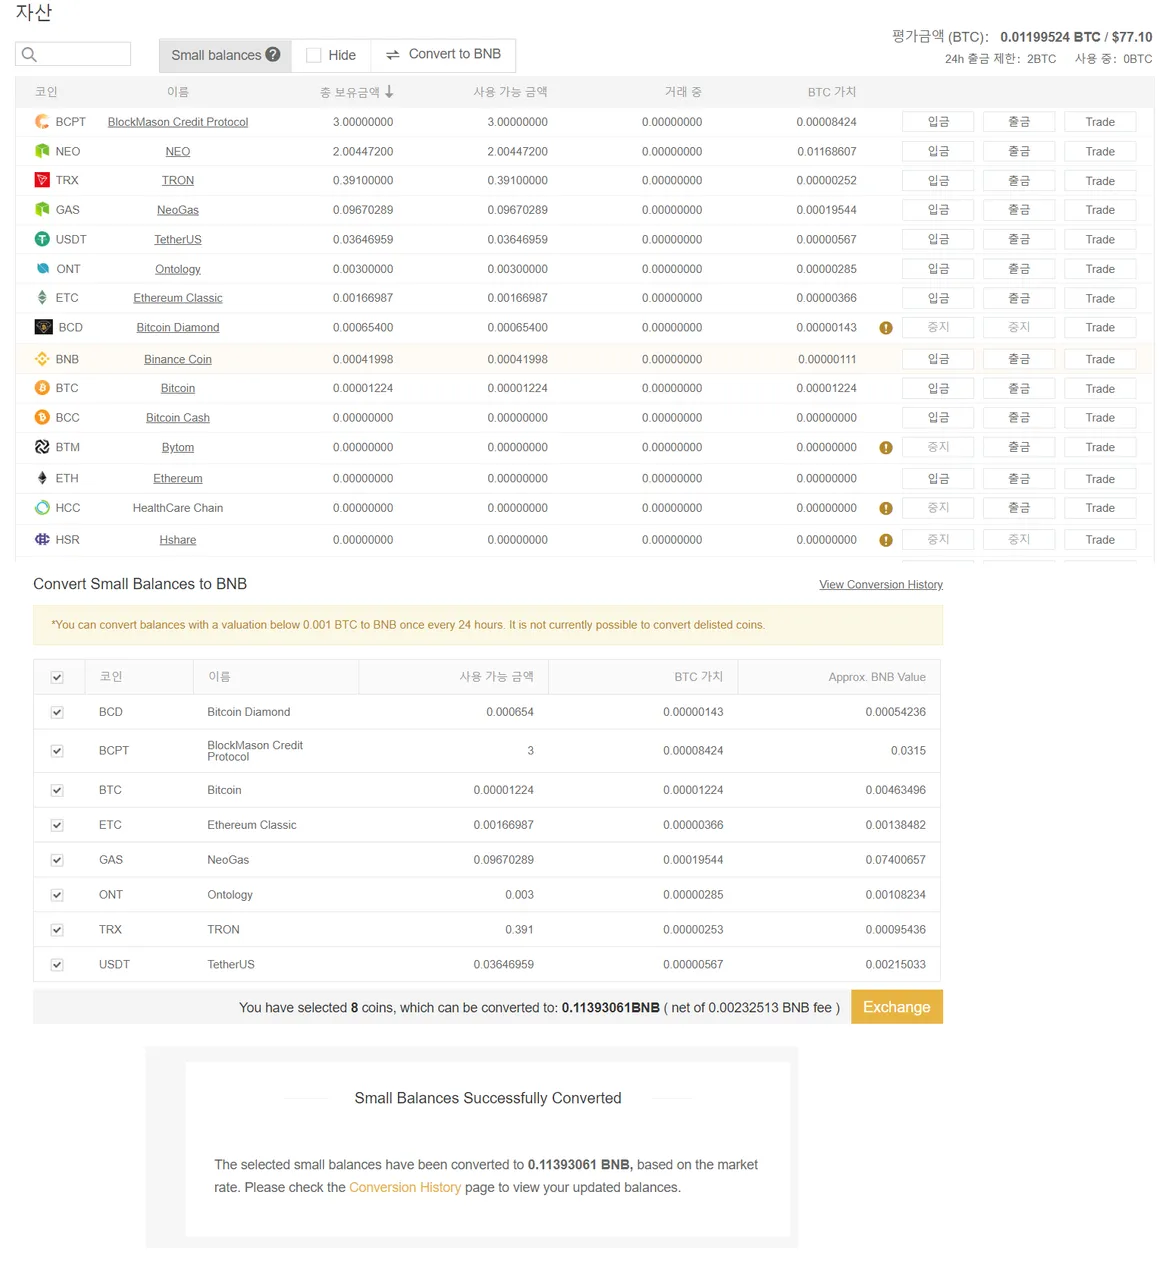The width and height of the screenshot is (1159, 1280).
Task: Click Trade button for HSR row
Action: click(1100, 540)
